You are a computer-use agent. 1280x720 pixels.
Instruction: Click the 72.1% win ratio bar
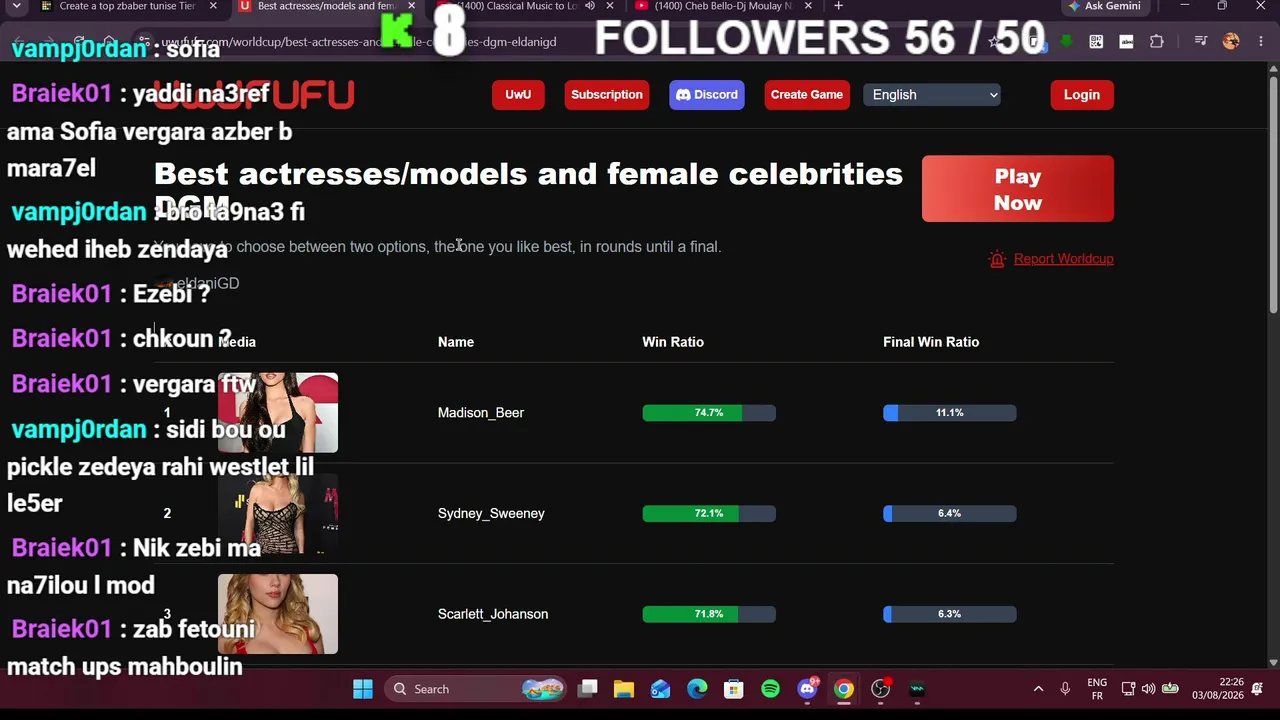click(709, 514)
